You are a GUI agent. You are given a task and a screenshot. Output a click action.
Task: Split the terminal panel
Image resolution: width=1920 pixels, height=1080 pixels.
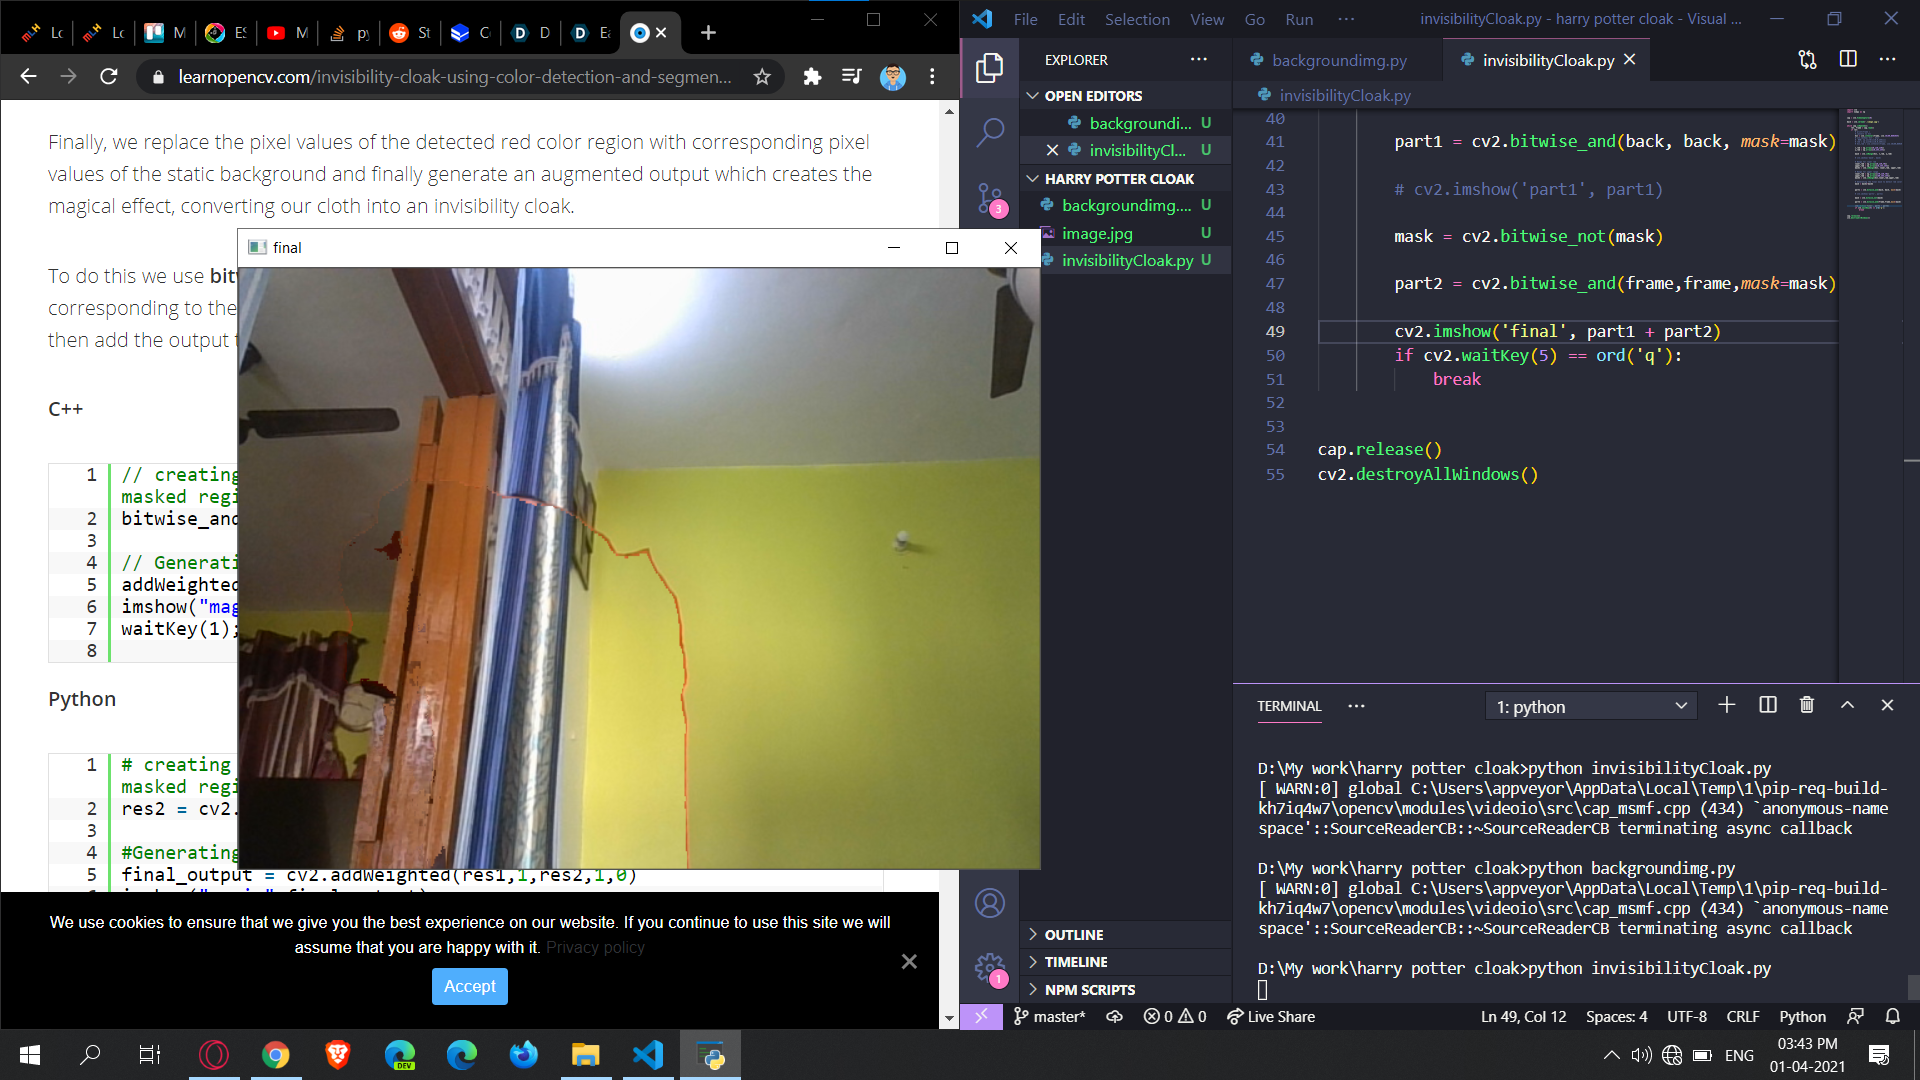tap(1767, 706)
